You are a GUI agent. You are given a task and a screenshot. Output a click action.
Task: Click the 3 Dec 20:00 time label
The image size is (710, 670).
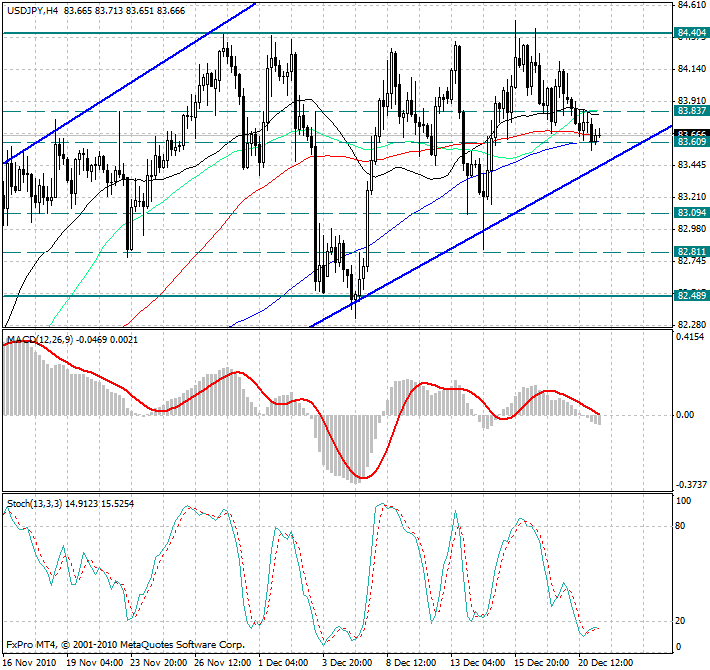pyautogui.click(x=347, y=663)
